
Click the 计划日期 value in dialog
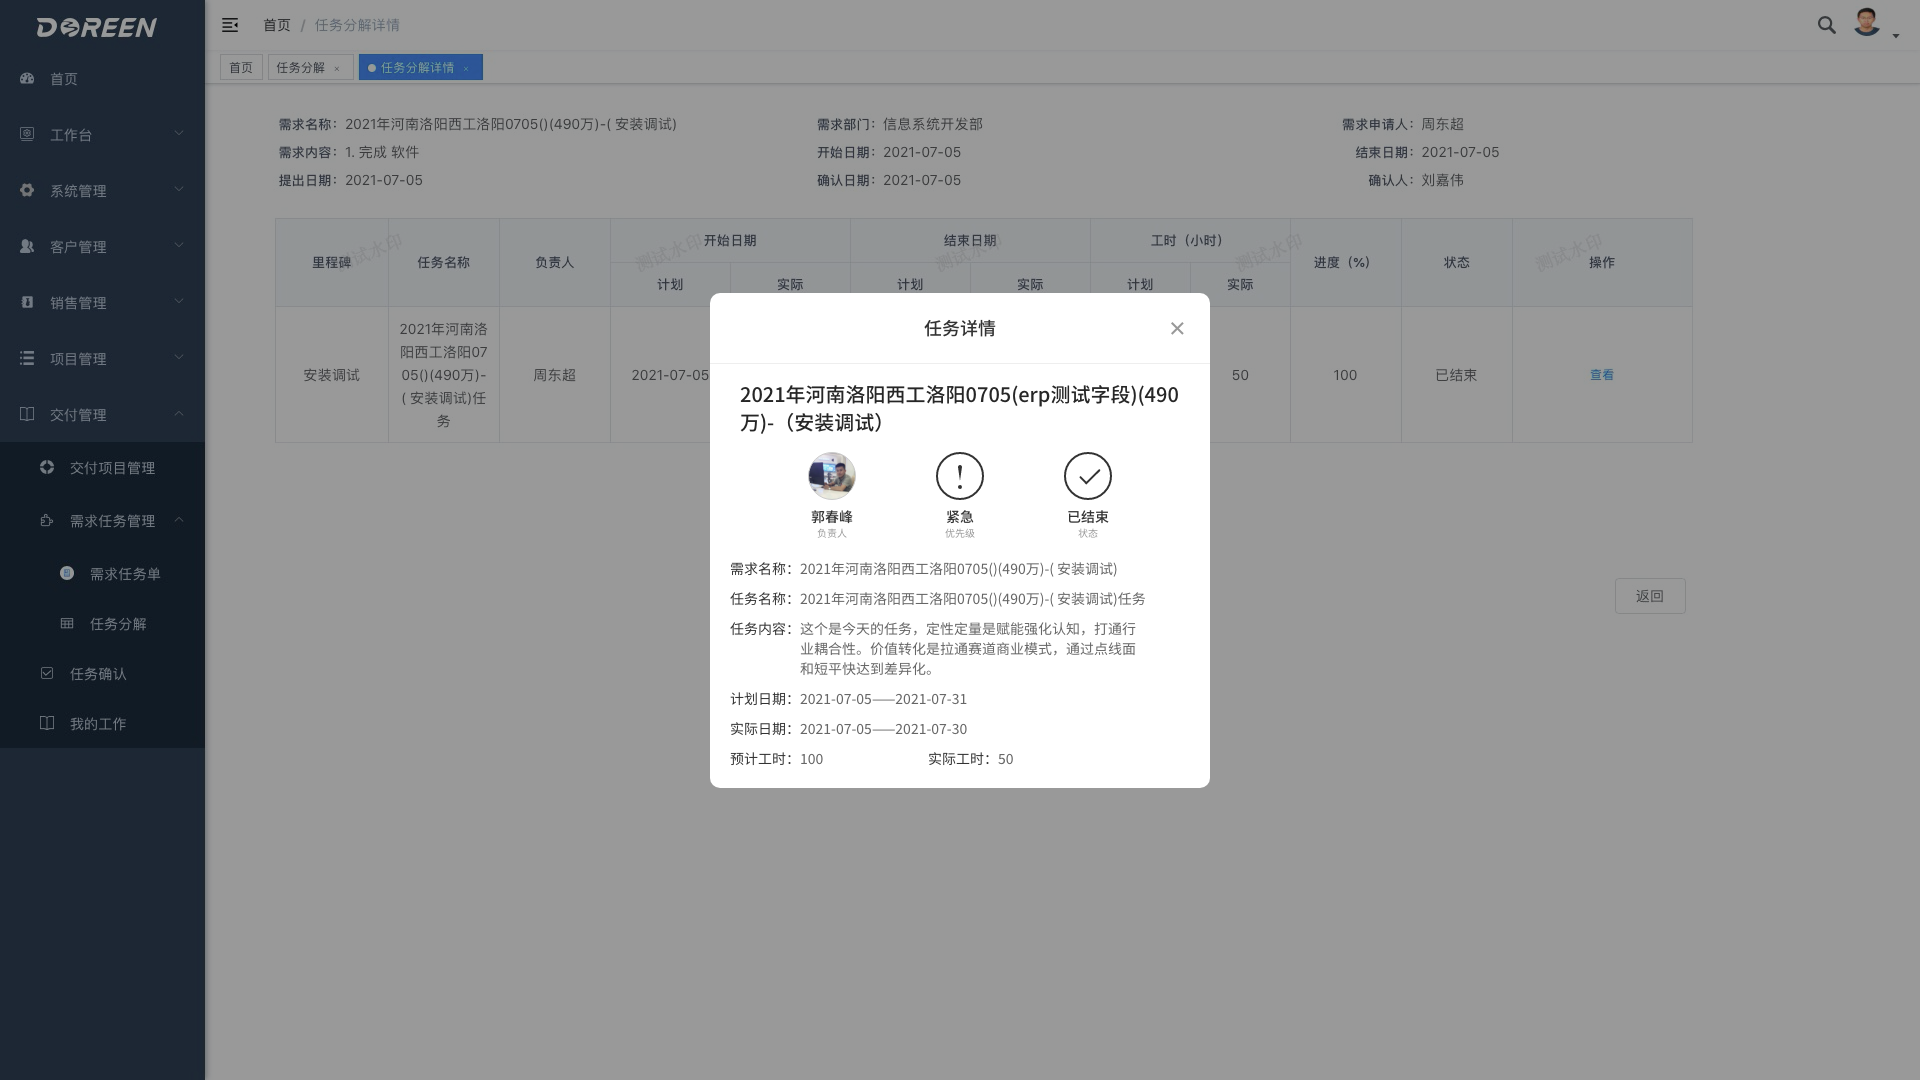[883, 699]
